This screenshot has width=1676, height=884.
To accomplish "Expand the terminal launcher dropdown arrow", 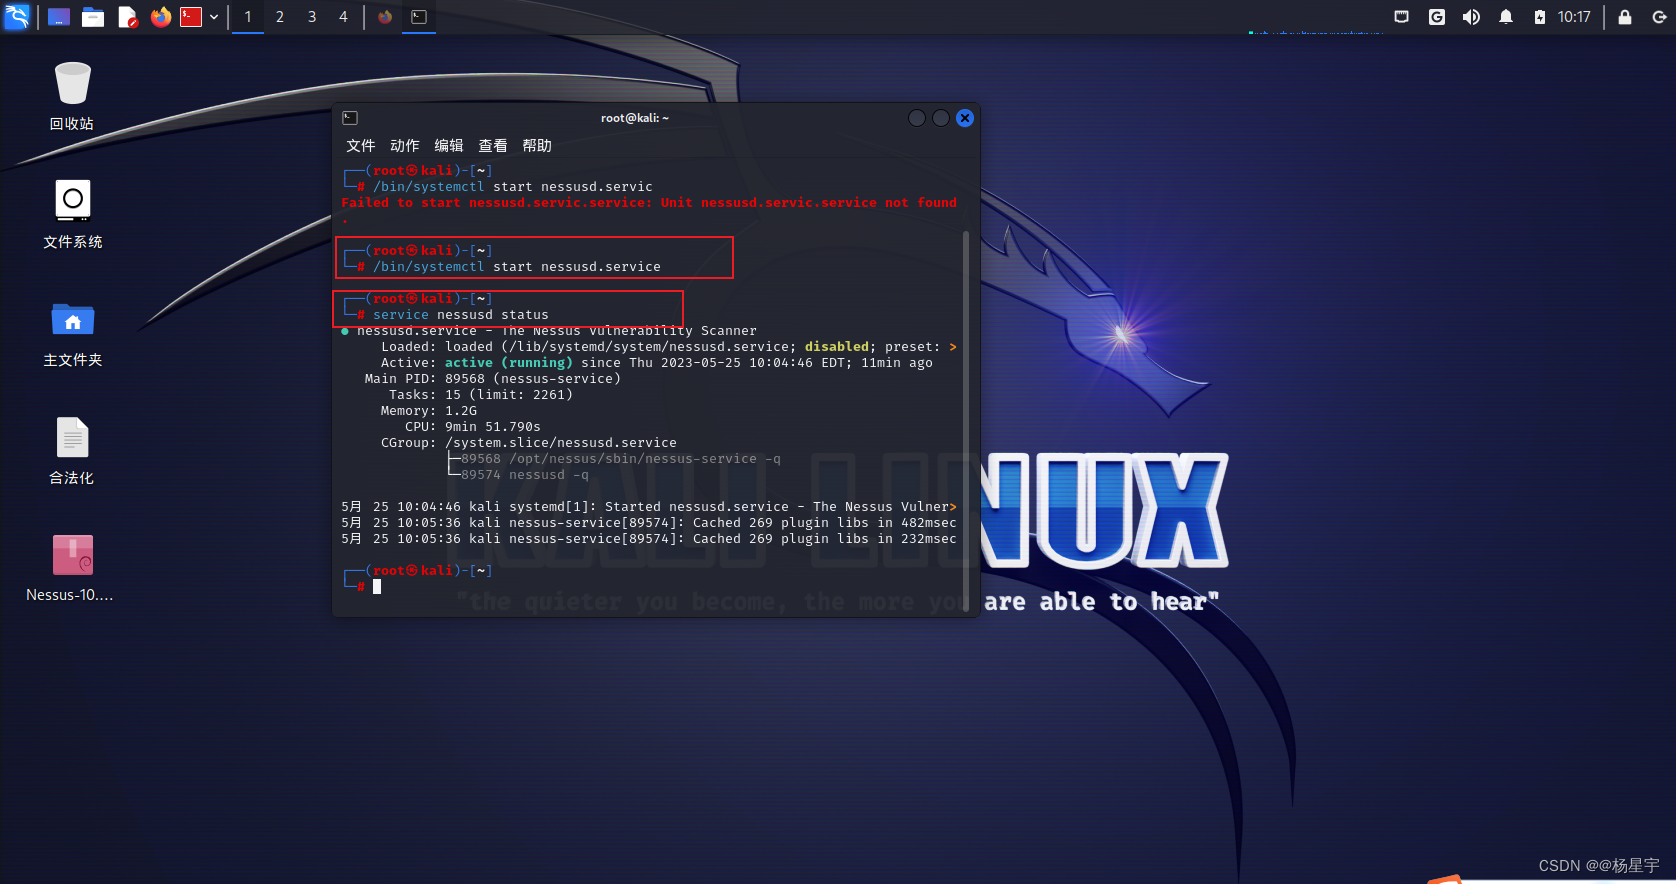I will (x=214, y=17).
